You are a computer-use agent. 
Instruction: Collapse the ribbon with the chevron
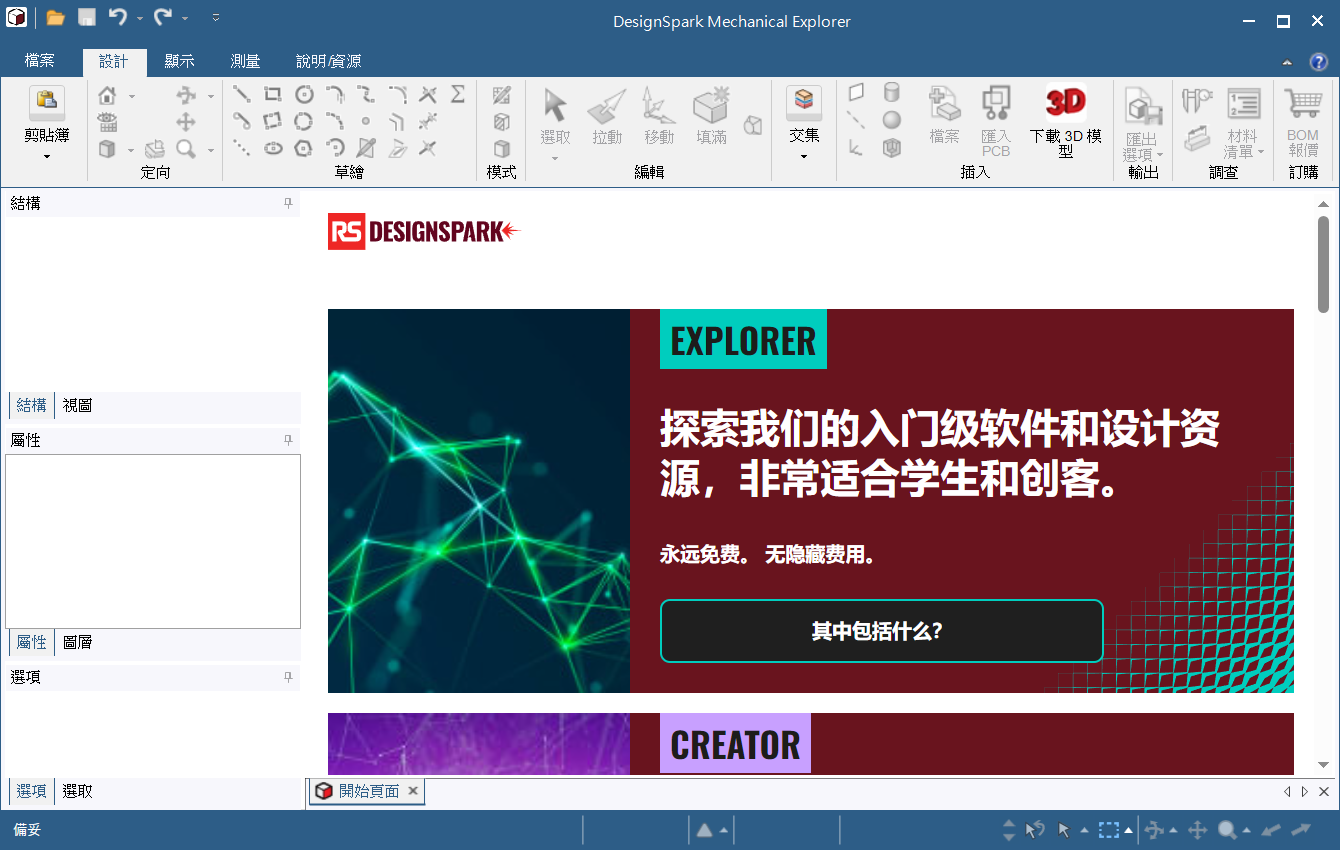point(1287,62)
